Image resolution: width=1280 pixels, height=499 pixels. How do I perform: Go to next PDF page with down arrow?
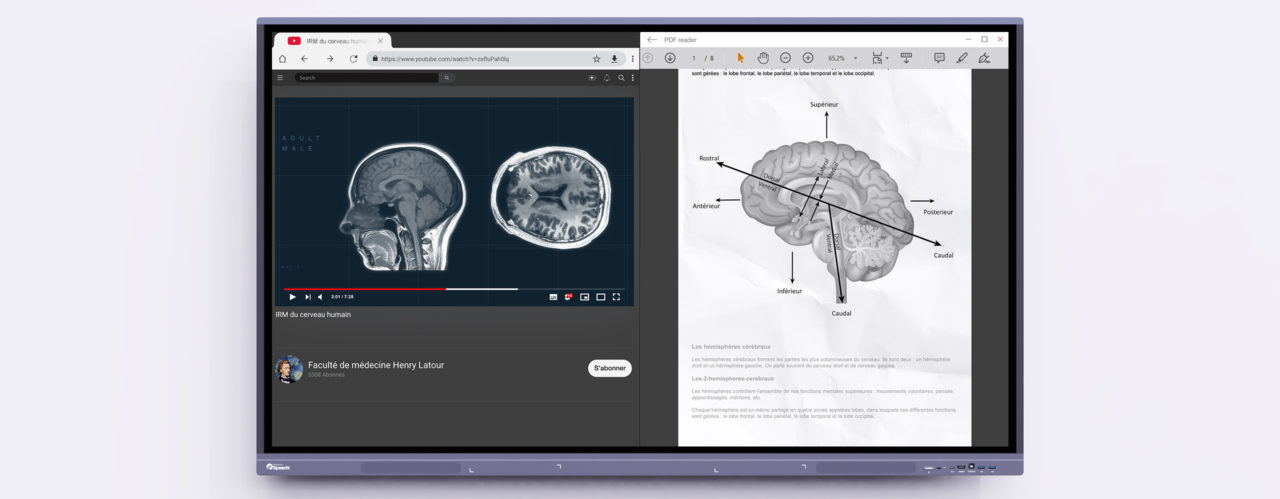(670, 58)
